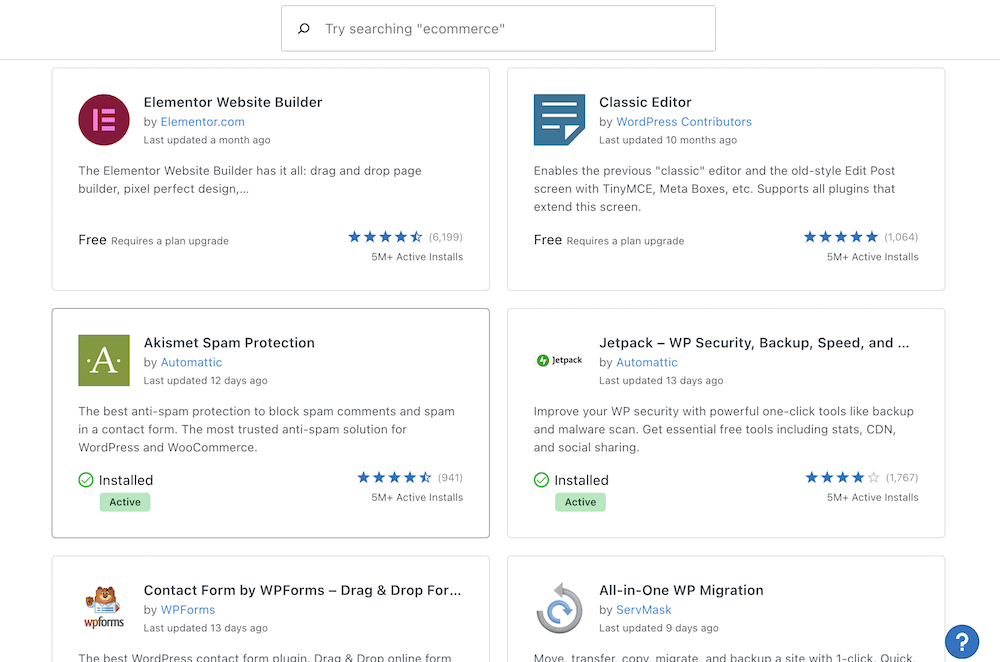The width and height of the screenshot is (1000, 662).
Task: Click the Automattic link under Akismet
Action: tap(191, 362)
